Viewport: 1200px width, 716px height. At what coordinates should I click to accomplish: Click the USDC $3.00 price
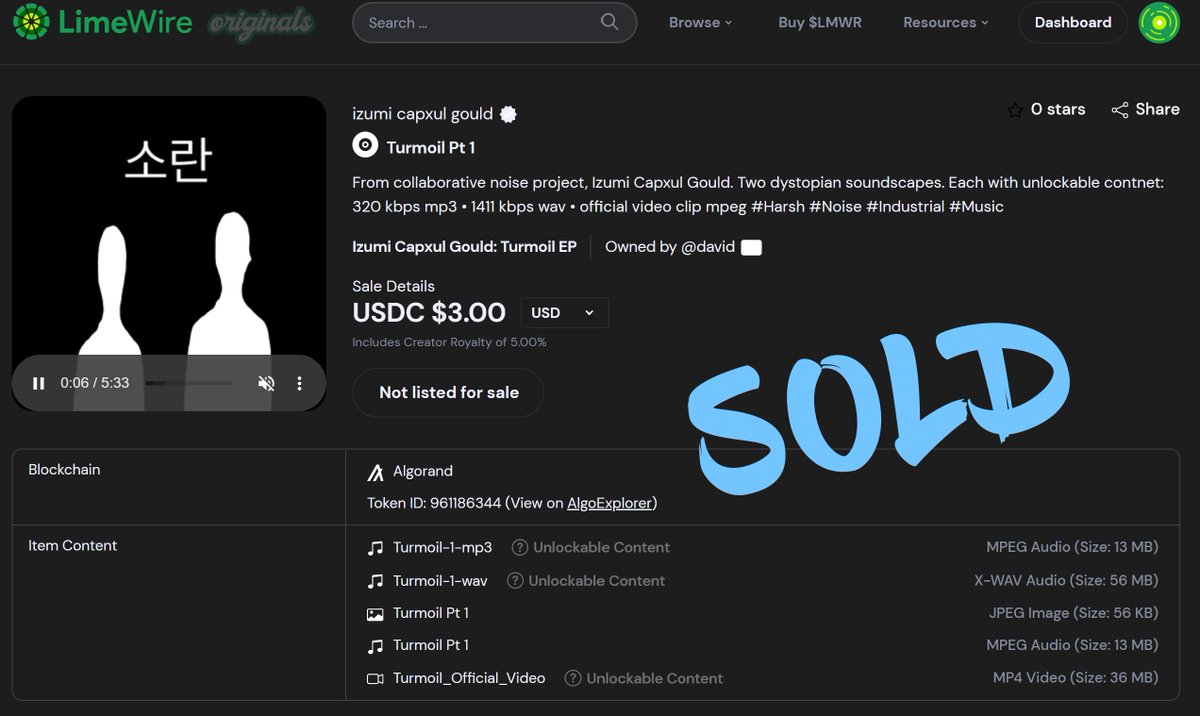pyautogui.click(x=429, y=313)
